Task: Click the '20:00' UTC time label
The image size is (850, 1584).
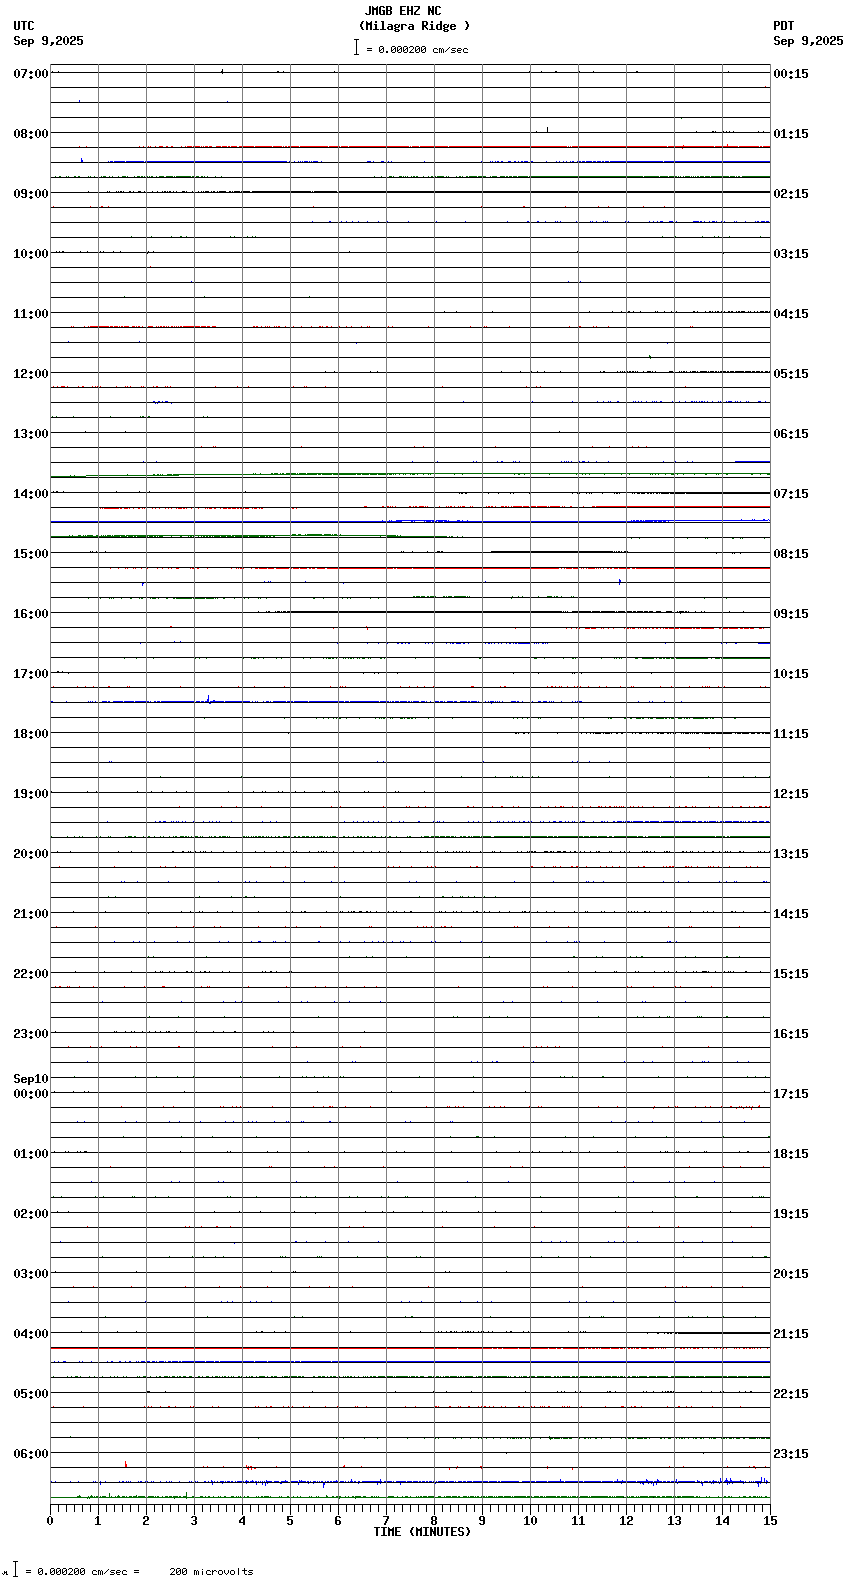Action: pos(31,854)
